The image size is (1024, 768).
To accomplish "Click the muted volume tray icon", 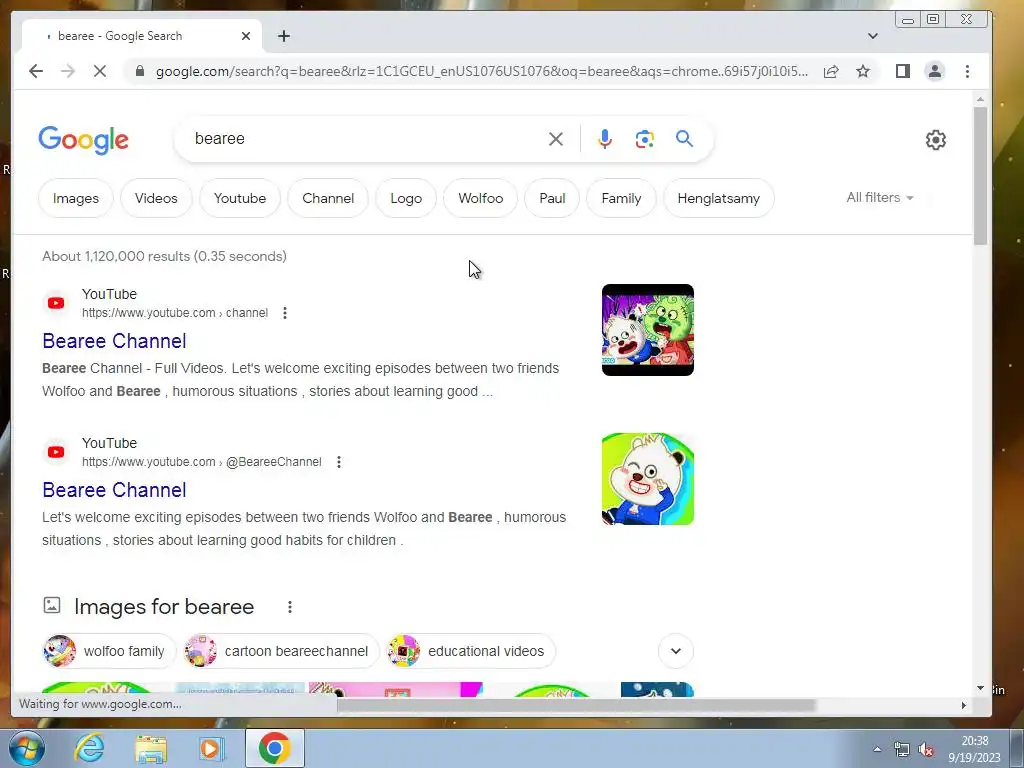I will [x=925, y=749].
